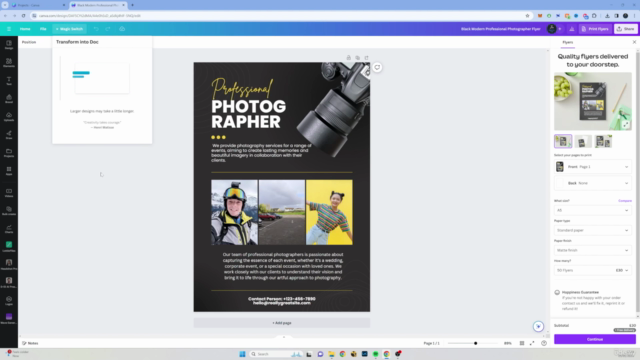
Task: Open the Matte finish dropdown
Action: [593, 250]
